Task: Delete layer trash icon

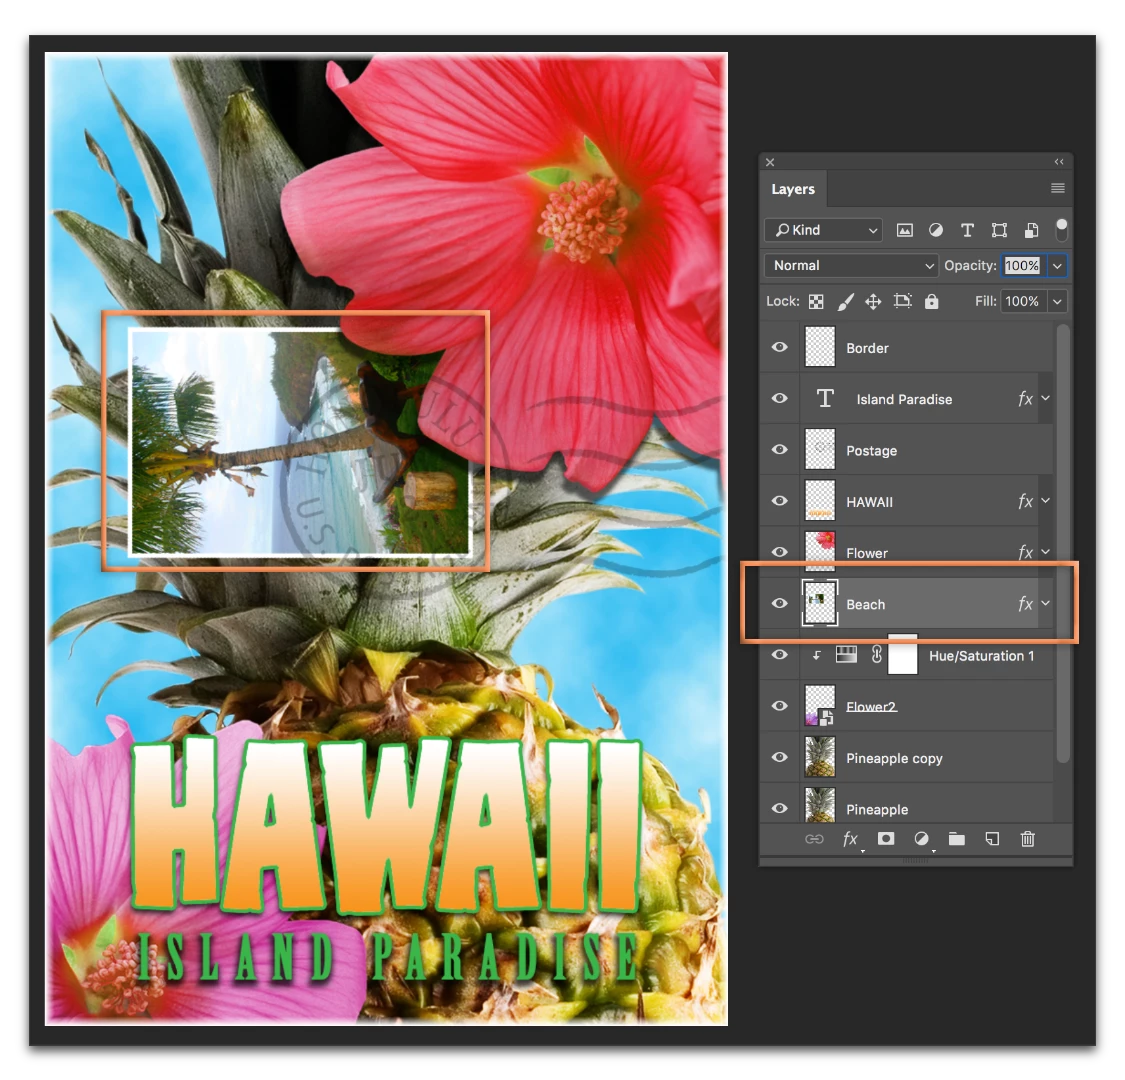Action: pos(1027,838)
